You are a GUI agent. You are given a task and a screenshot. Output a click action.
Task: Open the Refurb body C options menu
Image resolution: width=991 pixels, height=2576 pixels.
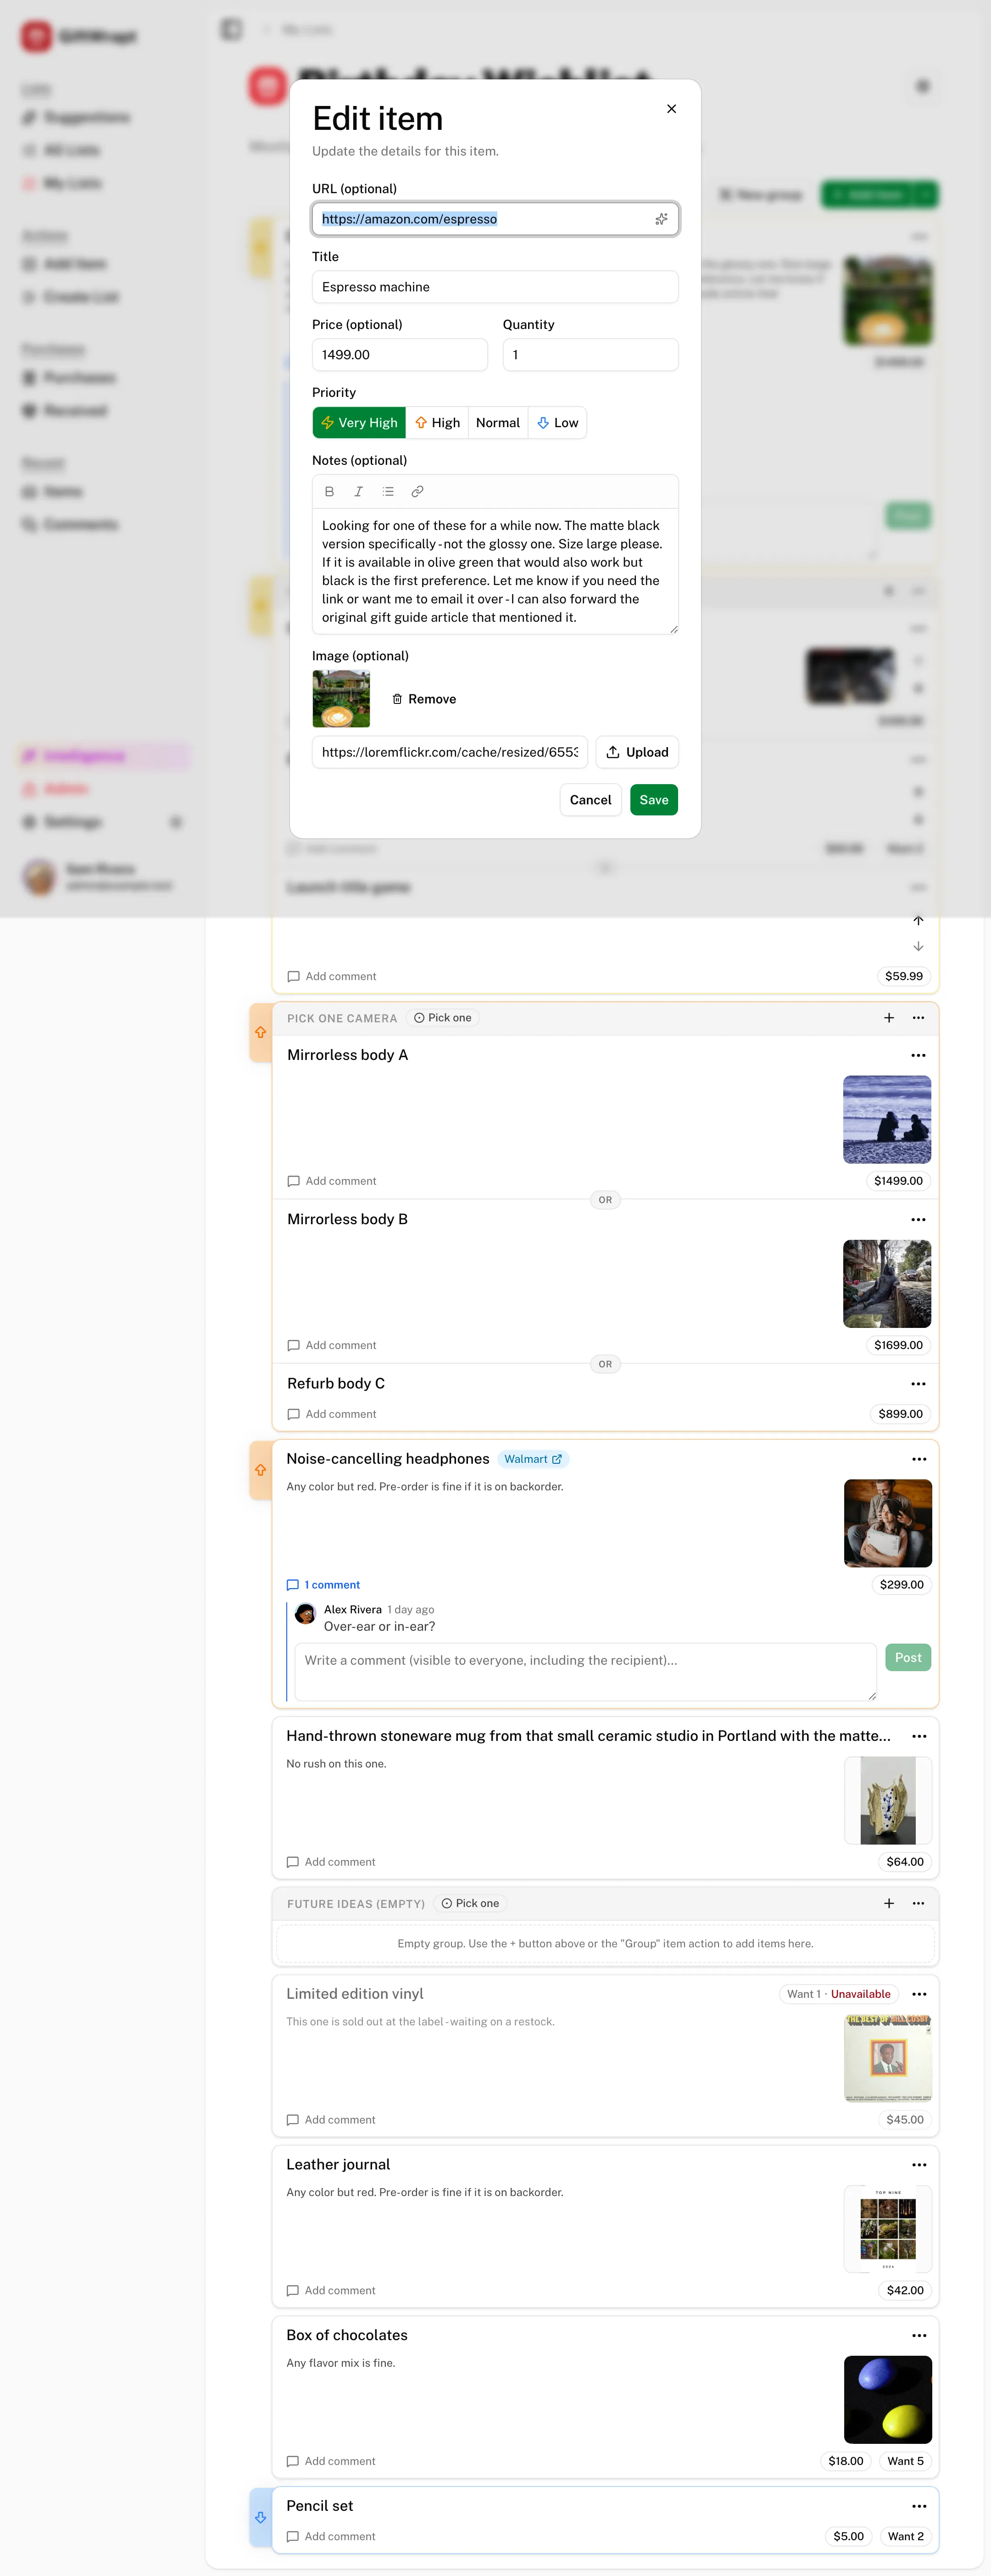click(x=919, y=1384)
